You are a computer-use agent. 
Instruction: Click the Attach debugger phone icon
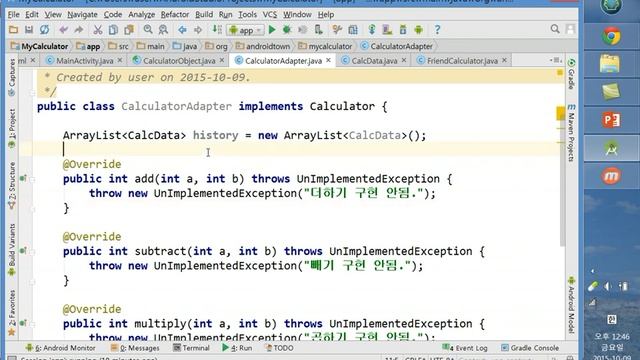point(318,30)
